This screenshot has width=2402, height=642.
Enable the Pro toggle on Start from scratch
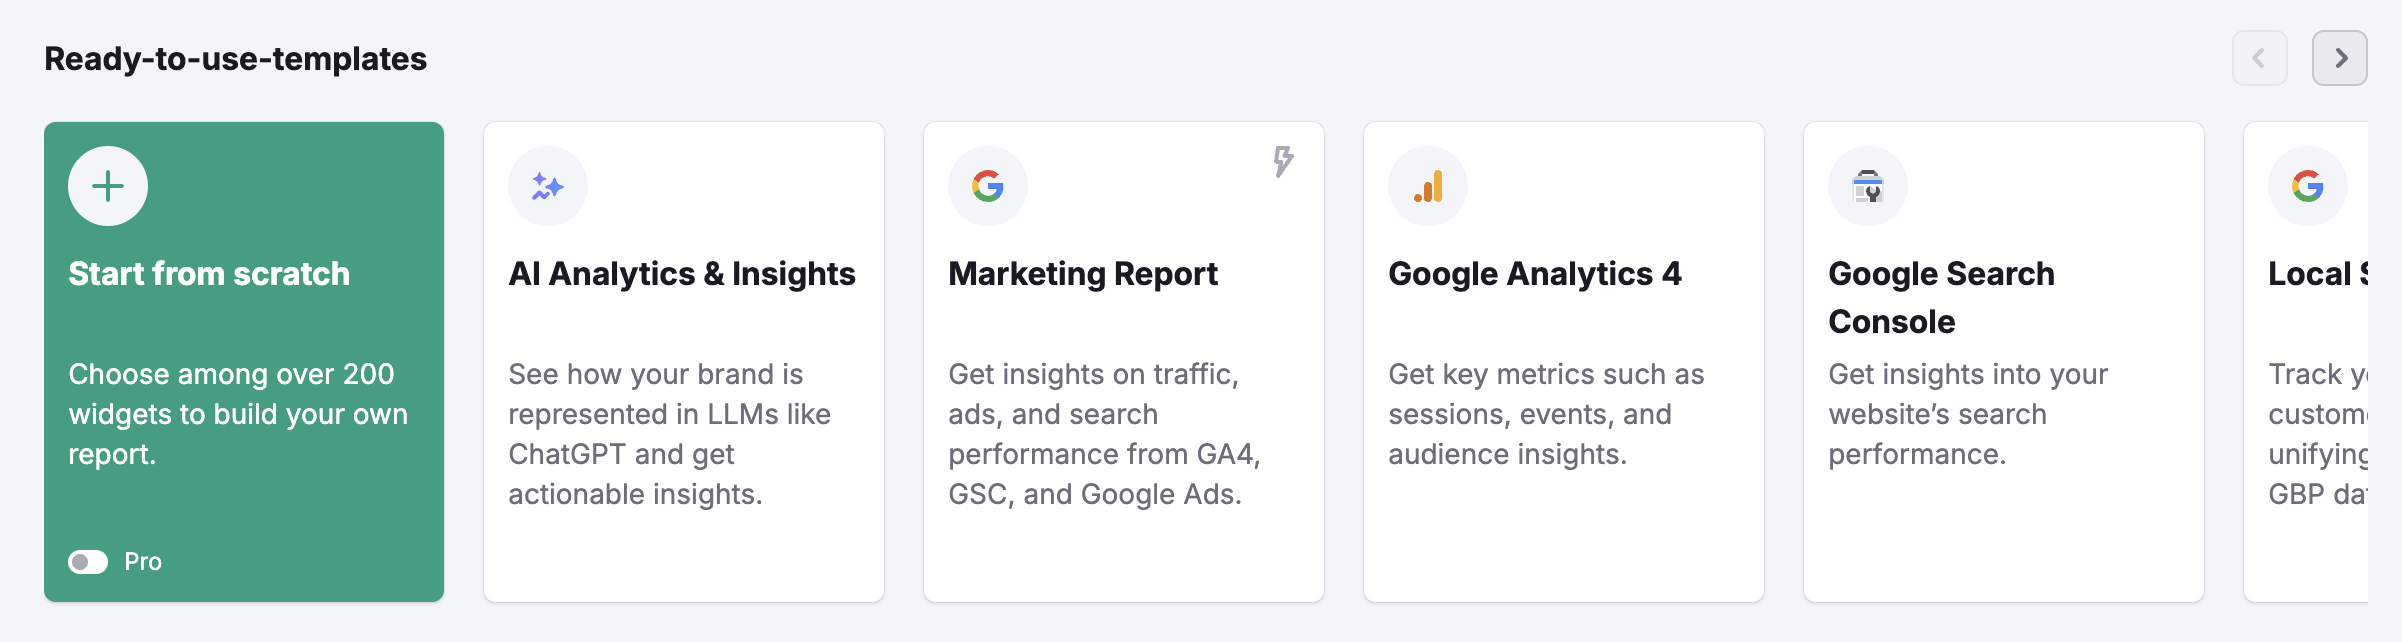(89, 562)
